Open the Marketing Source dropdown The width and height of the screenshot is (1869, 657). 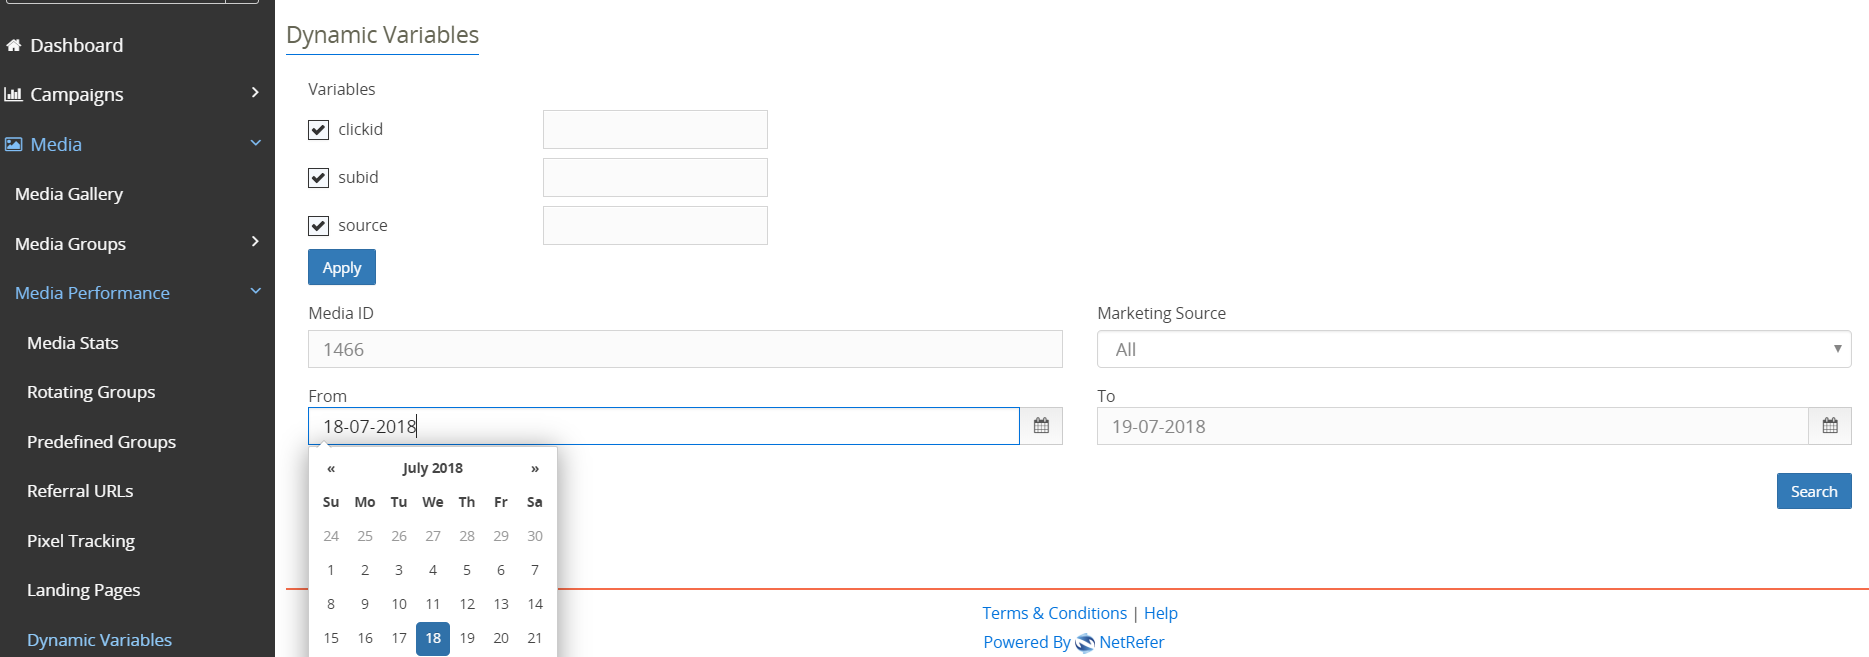point(1473,350)
